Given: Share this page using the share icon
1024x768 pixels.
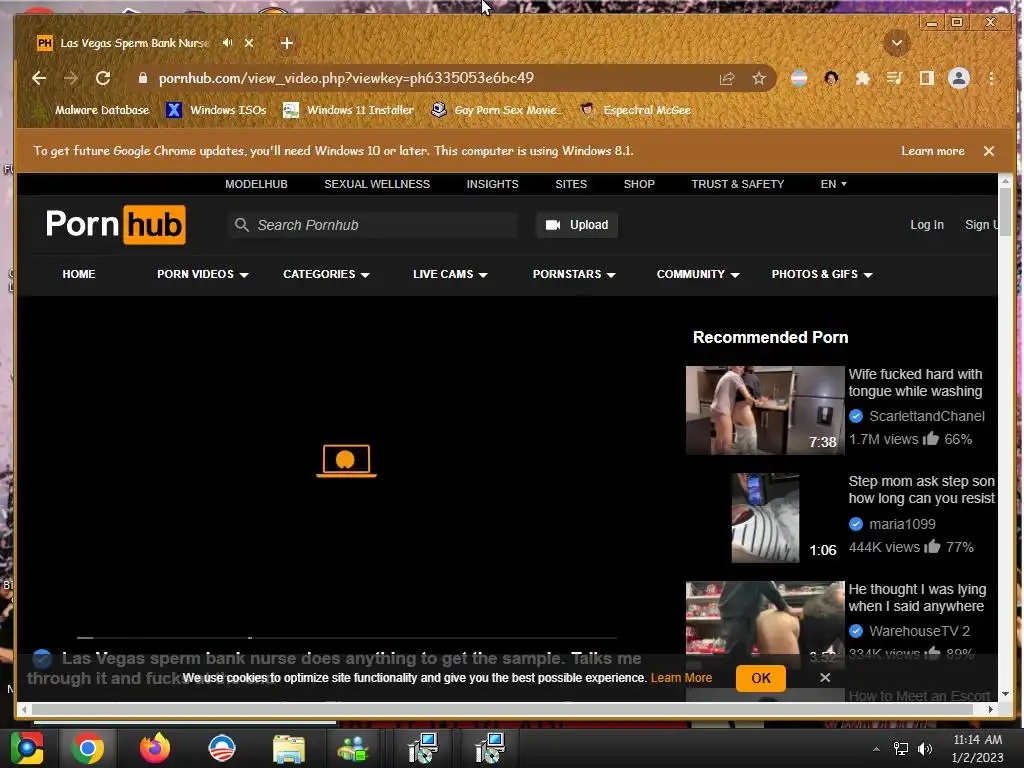Looking at the screenshot, I should [x=727, y=78].
